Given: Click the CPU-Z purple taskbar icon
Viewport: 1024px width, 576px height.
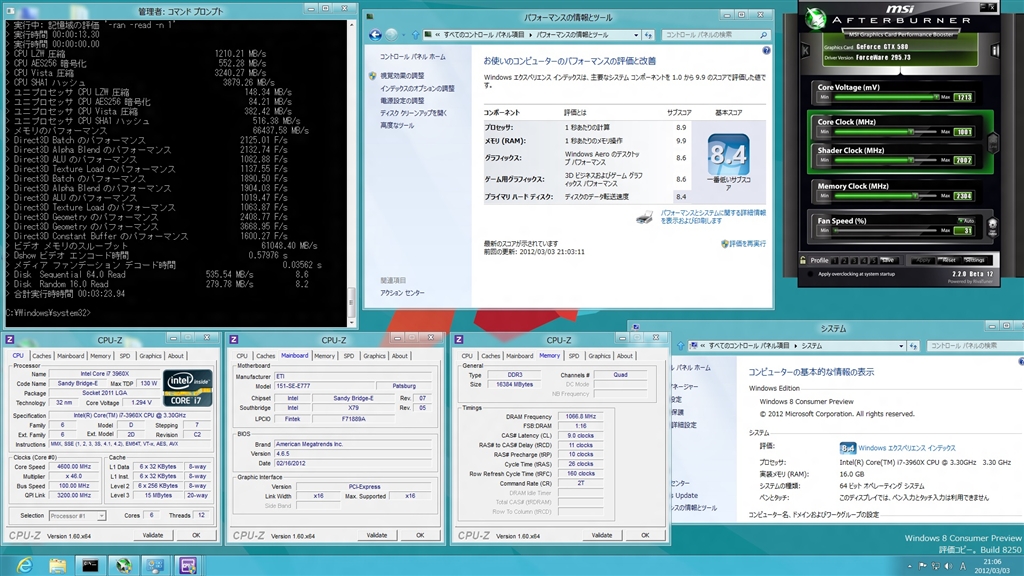Looking at the screenshot, I should click(187, 564).
